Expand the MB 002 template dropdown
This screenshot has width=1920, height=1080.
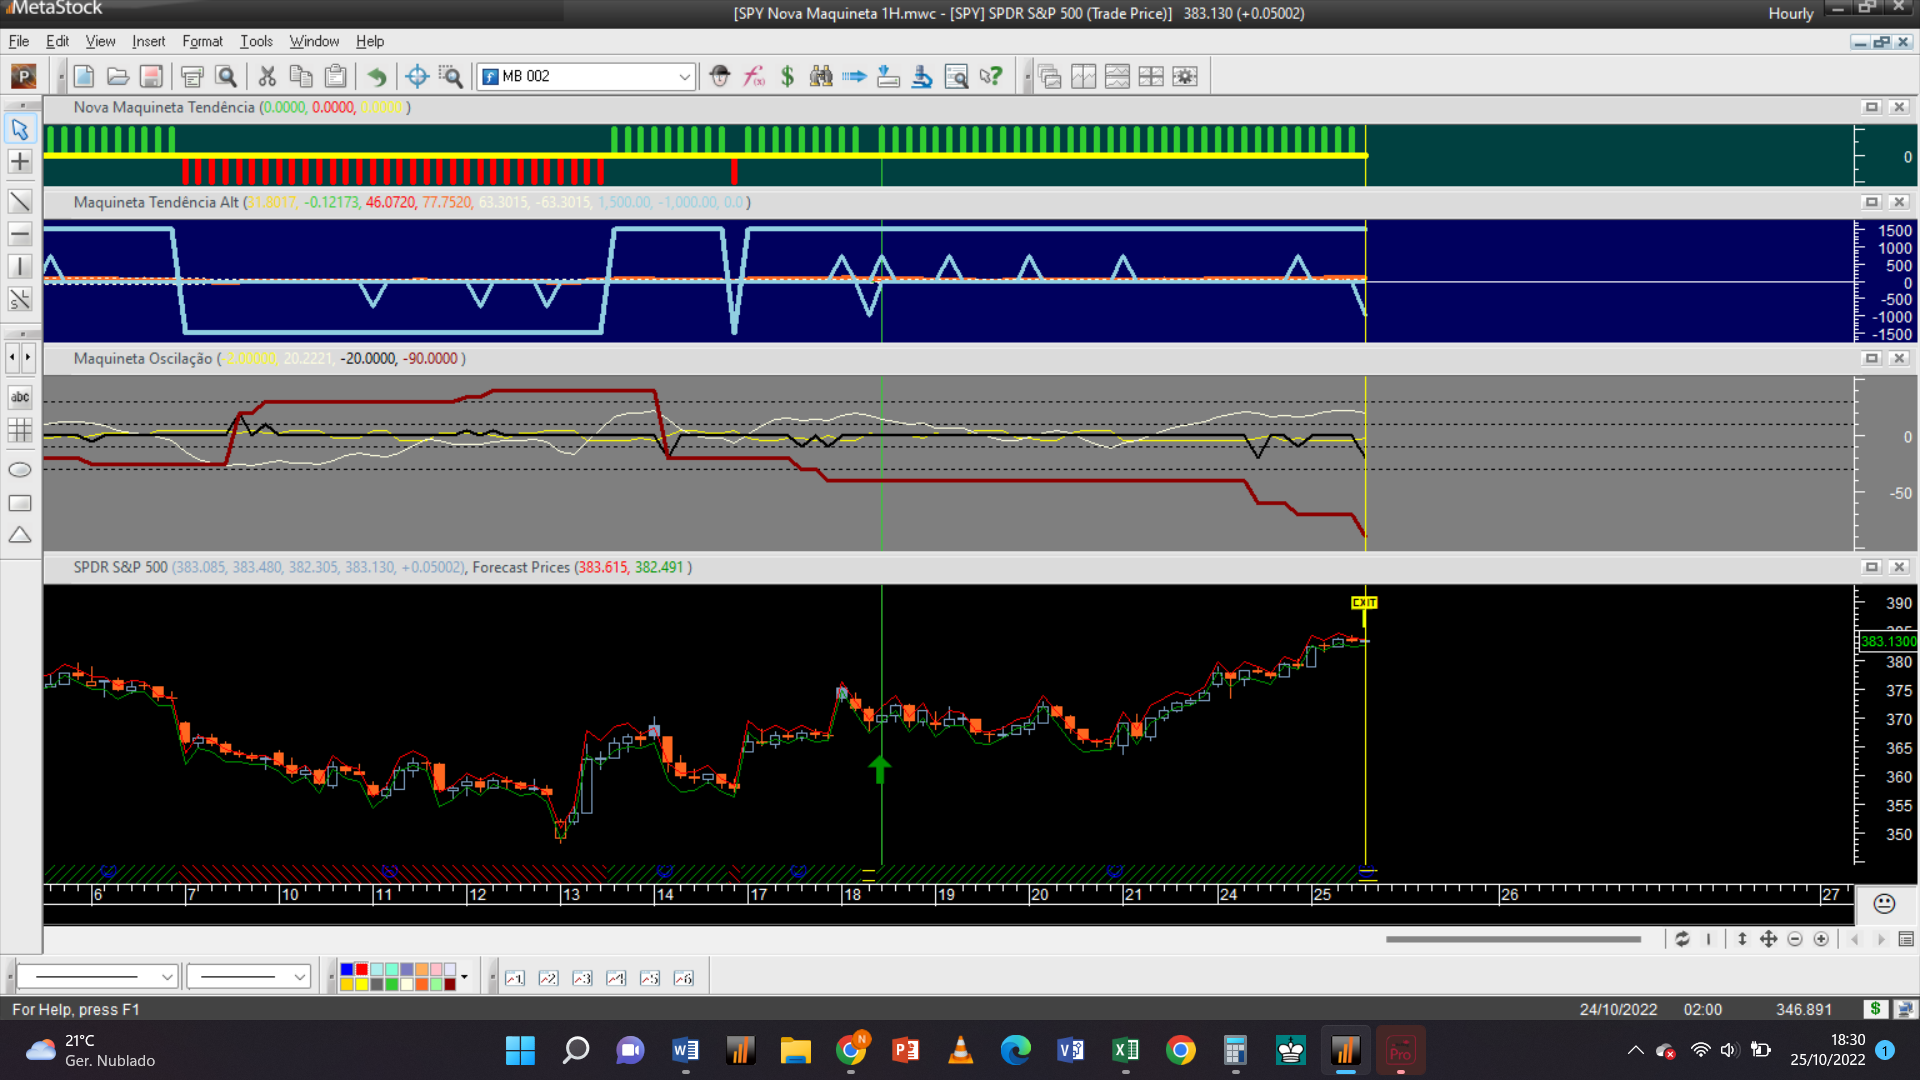point(684,76)
